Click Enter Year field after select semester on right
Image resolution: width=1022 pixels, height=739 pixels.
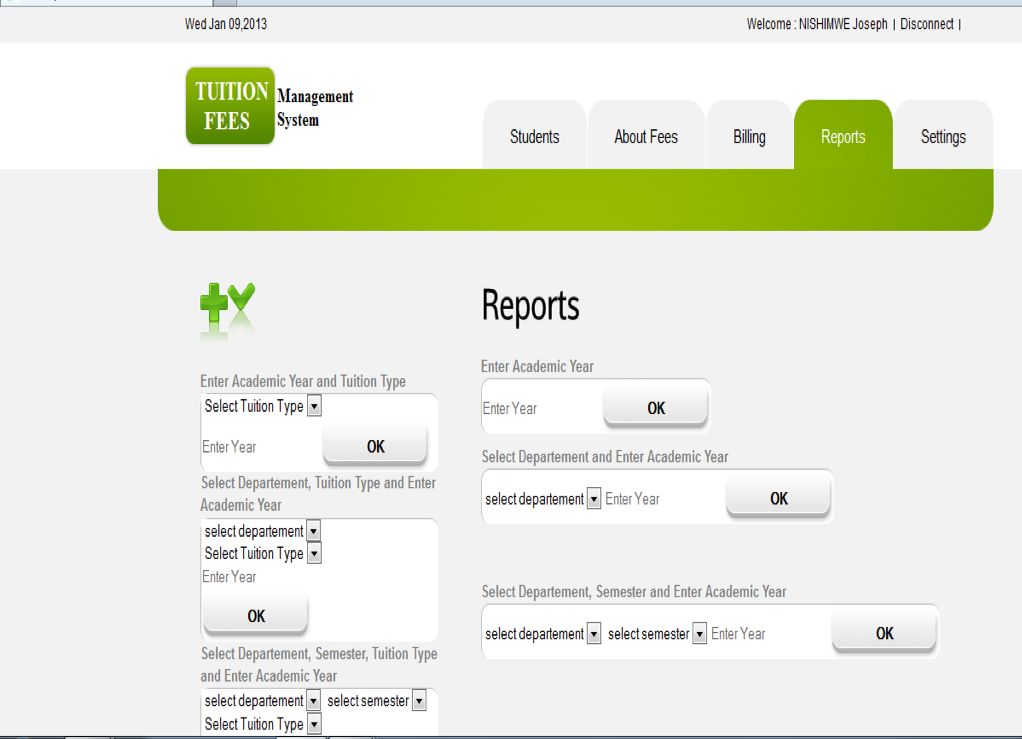point(770,634)
